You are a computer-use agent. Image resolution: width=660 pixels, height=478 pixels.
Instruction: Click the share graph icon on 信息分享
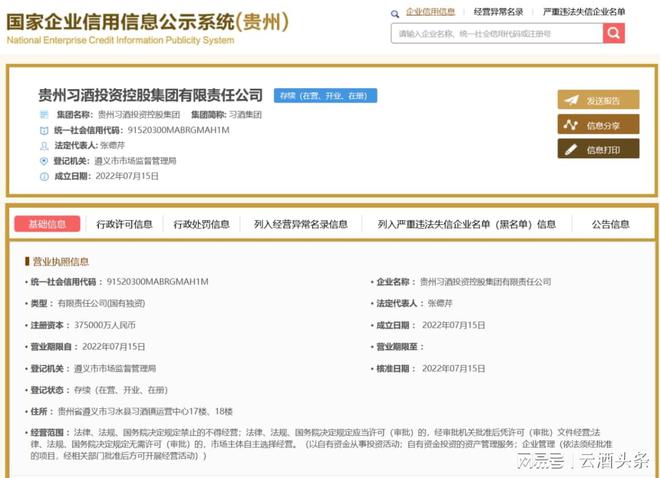(x=571, y=125)
